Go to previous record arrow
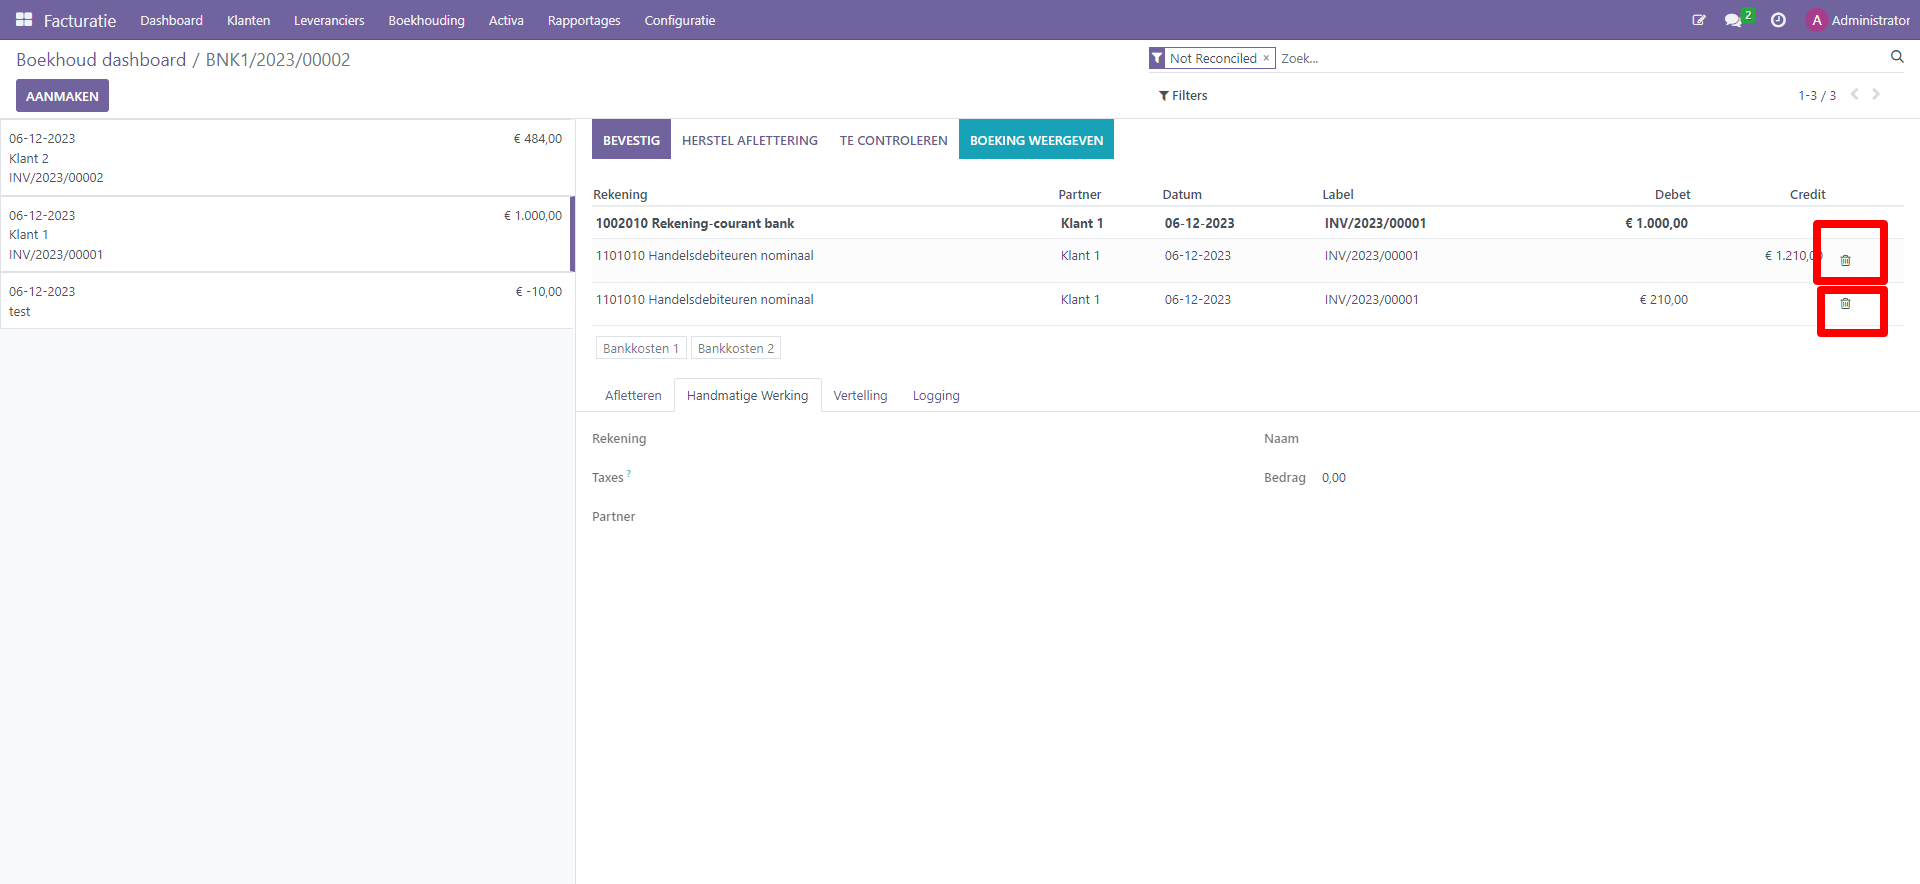Viewport: 1920px width, 884px height. click(x=1854, y=94)
